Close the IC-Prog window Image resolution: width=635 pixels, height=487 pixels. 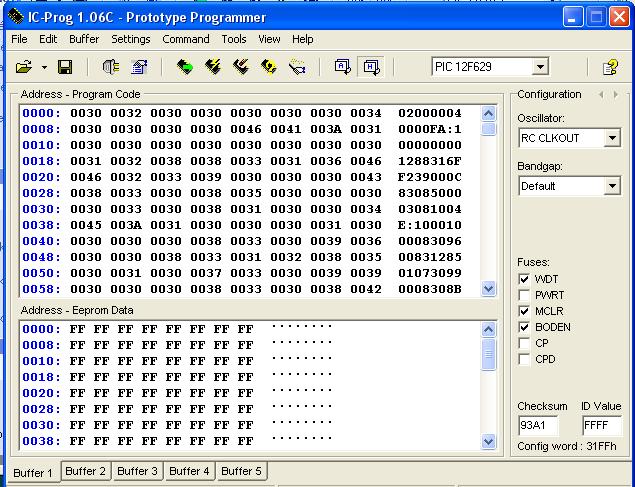(x=619, y=17)
